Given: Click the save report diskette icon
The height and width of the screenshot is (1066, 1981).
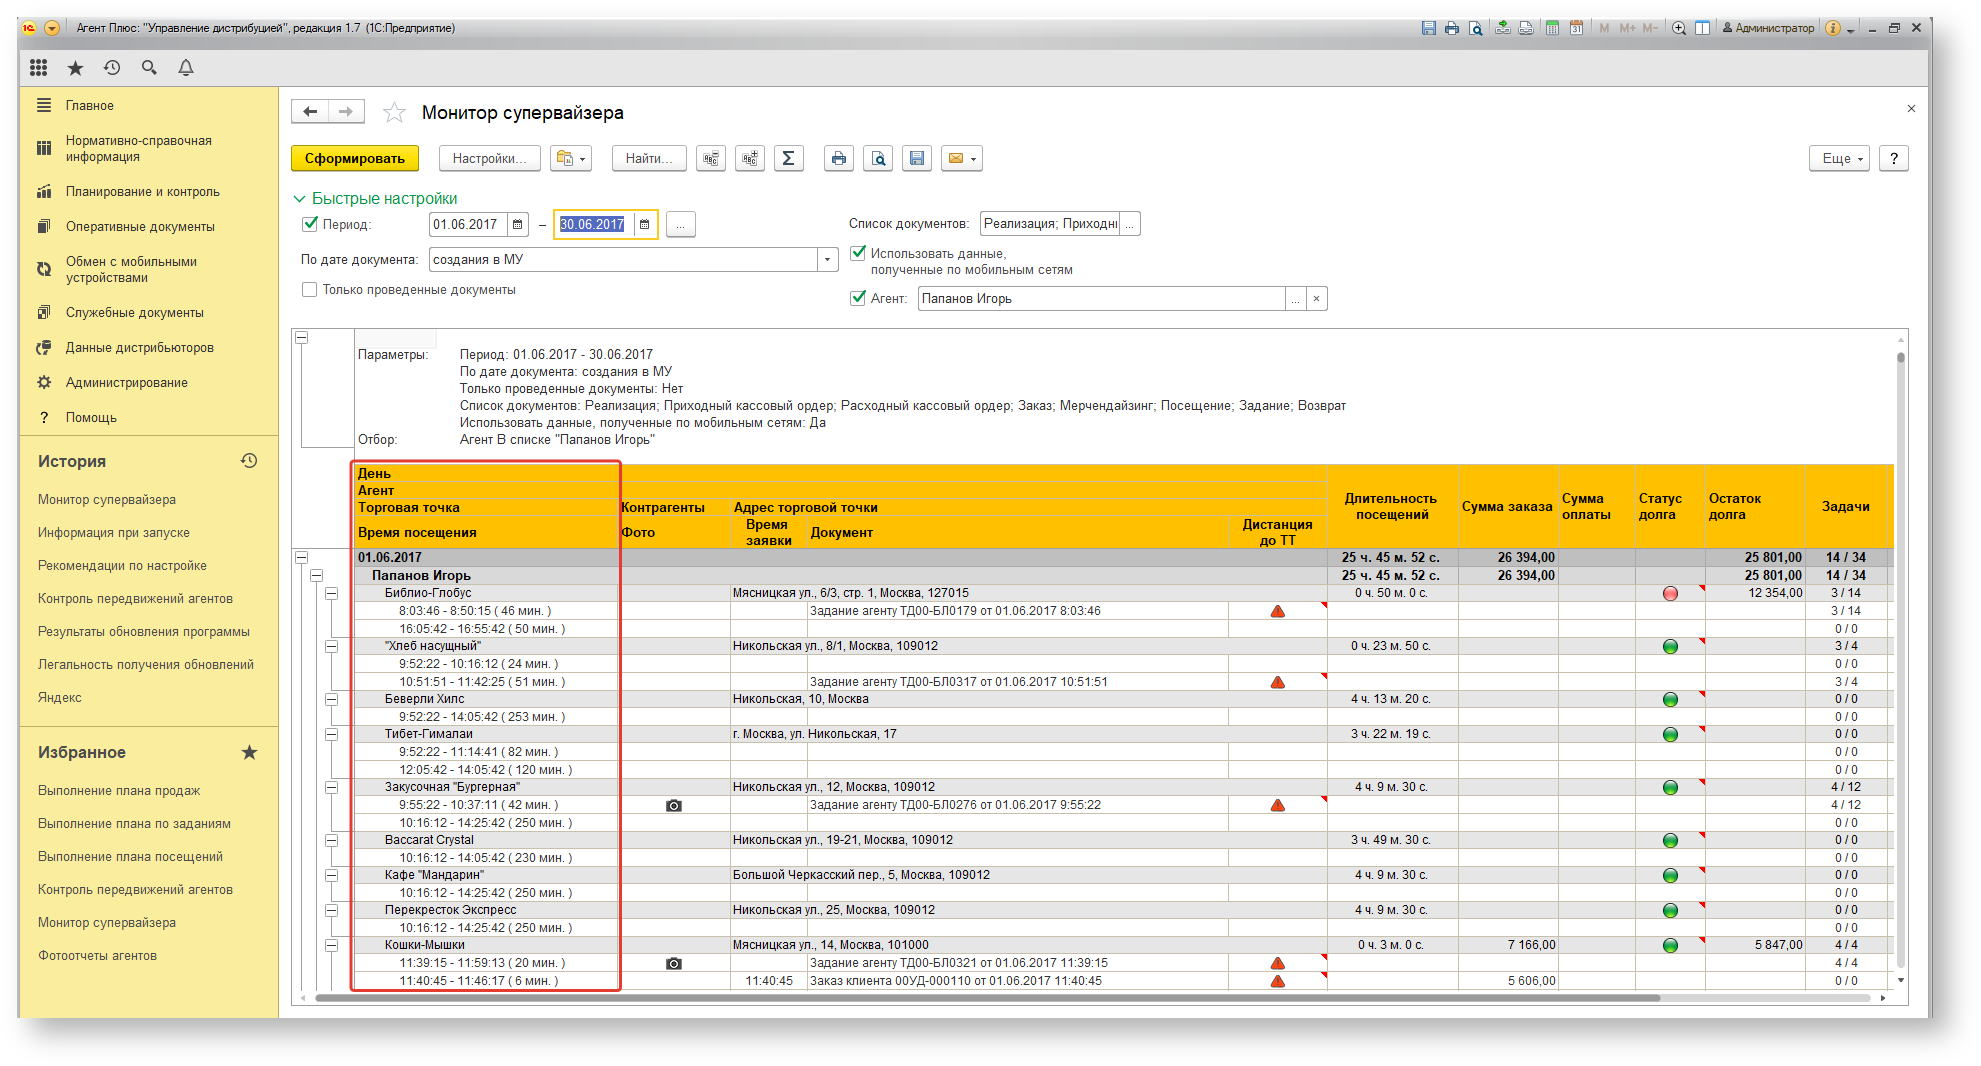Looking at the screenshot, I should point(917,158).
